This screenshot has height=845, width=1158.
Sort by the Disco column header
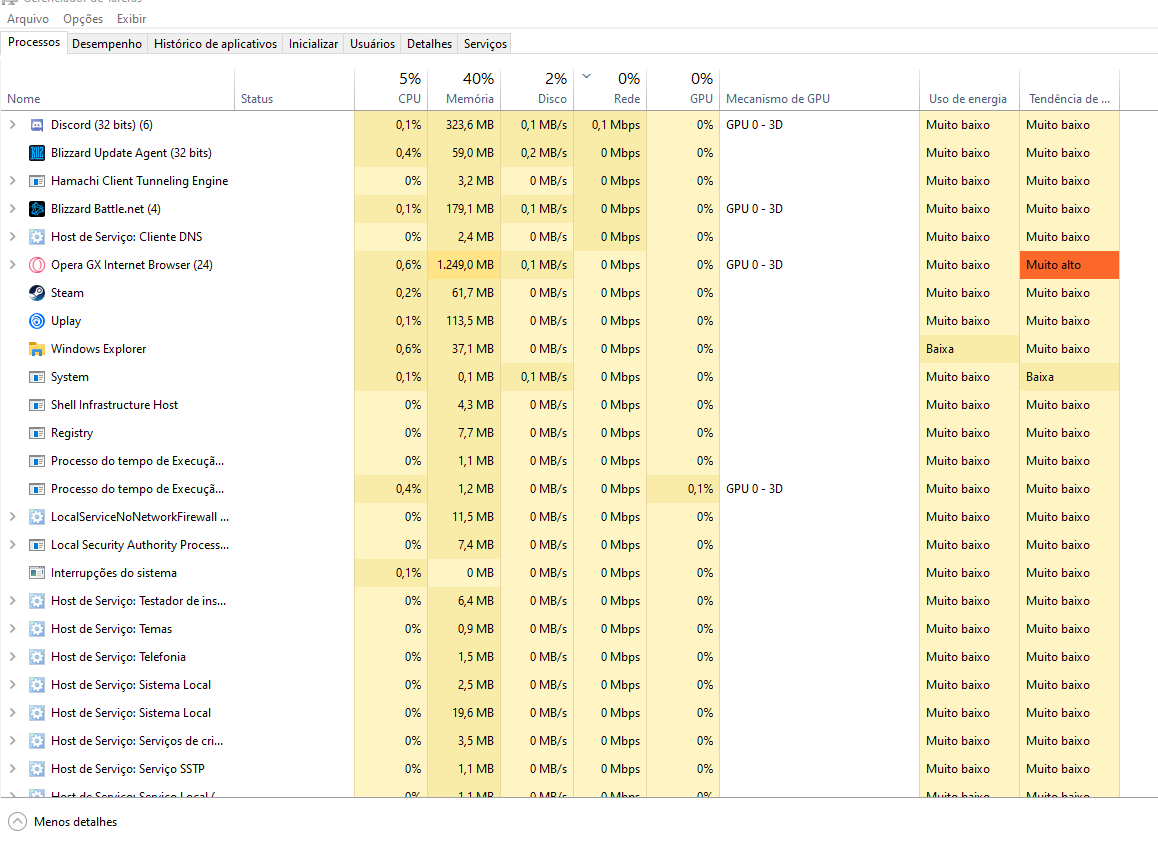coord(537,90)
